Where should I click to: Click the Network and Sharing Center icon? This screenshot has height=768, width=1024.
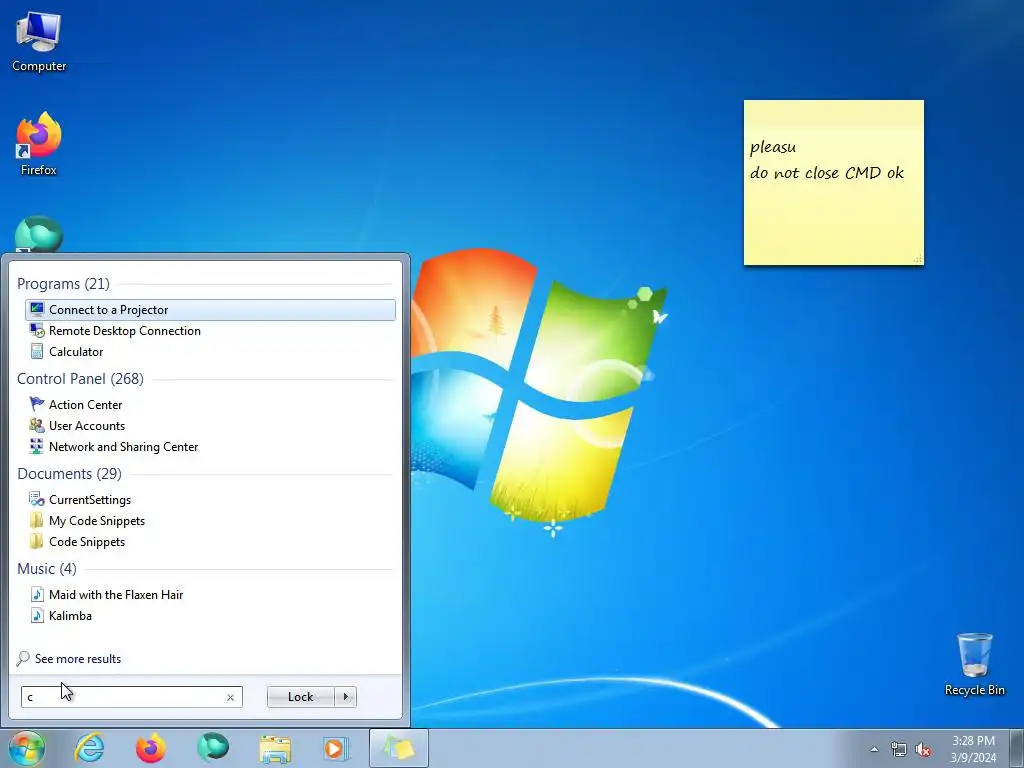pos(37,446)
